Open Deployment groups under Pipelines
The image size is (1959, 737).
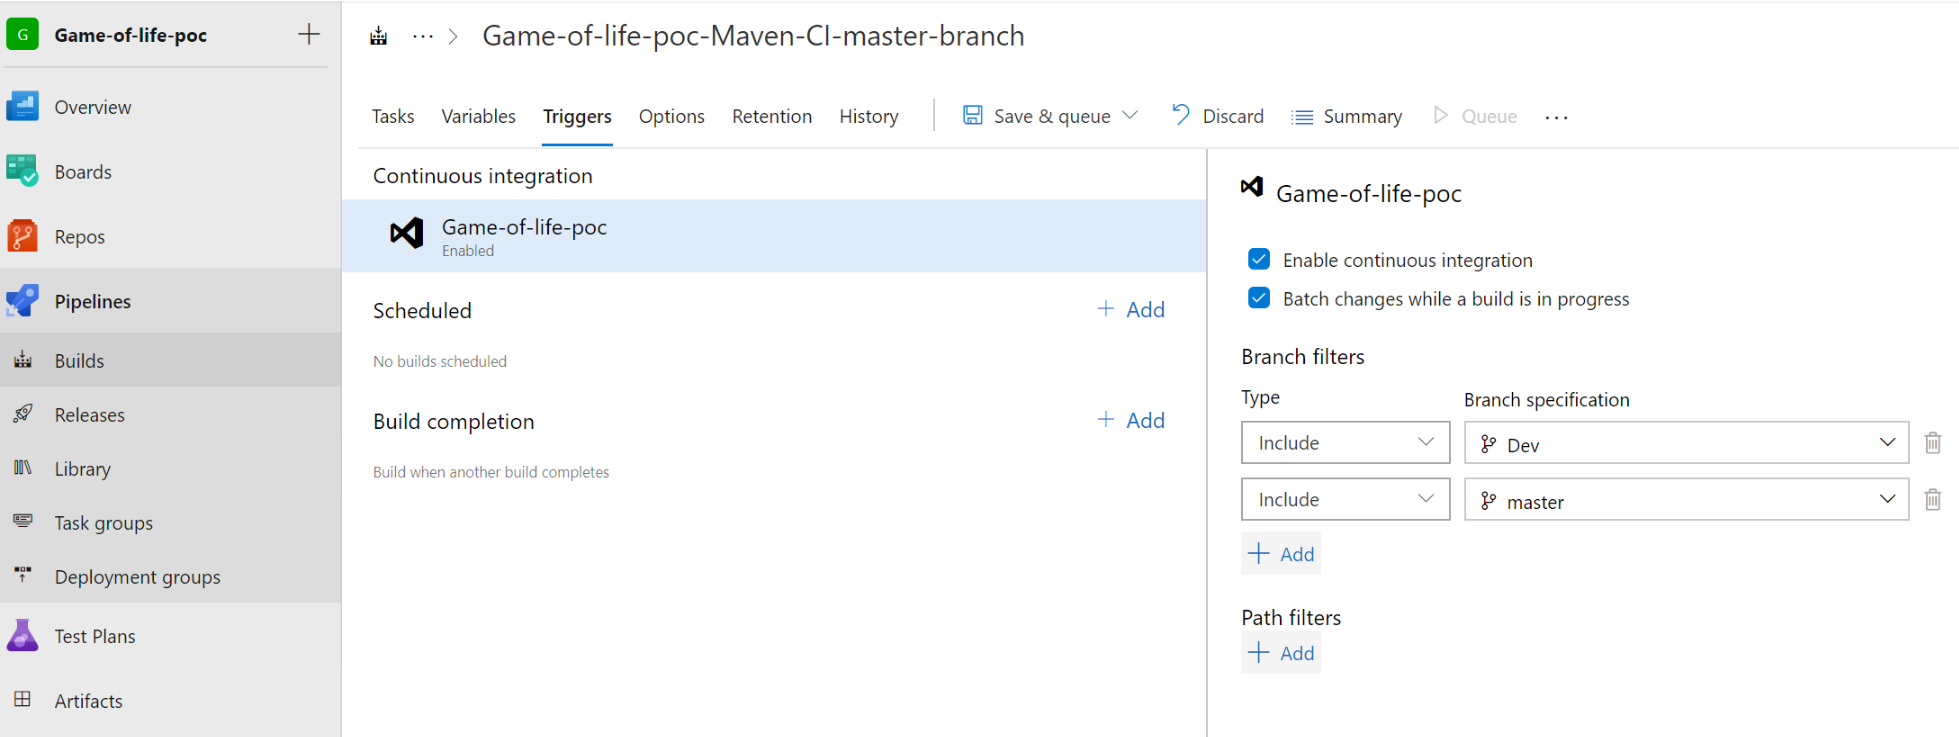(x=170, y=576)
